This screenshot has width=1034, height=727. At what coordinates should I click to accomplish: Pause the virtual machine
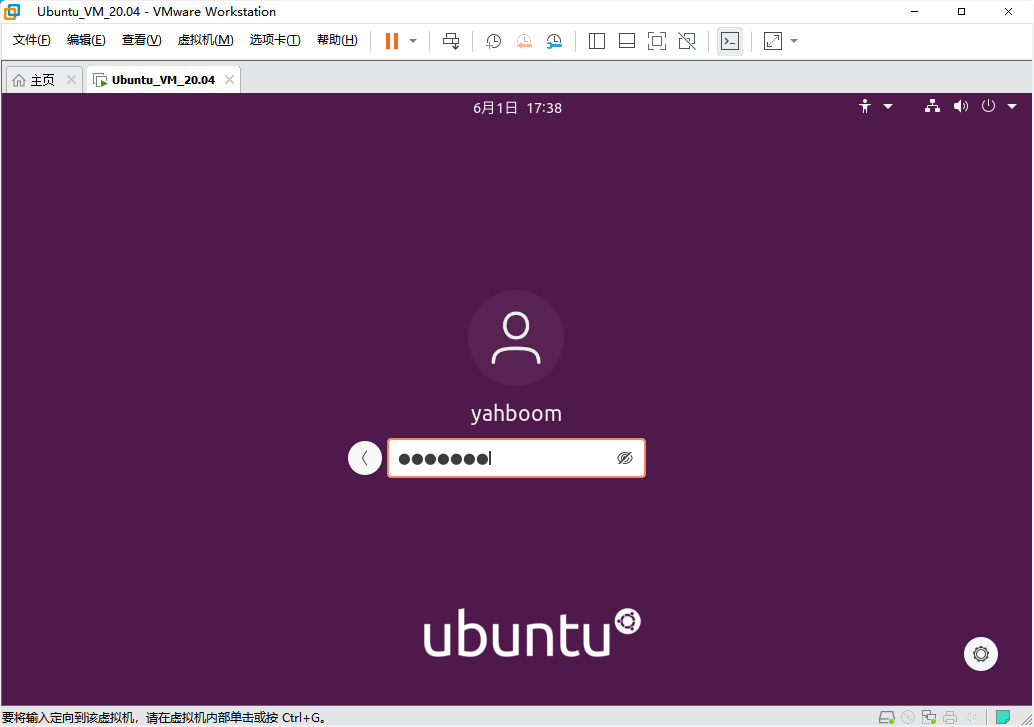(x=392, y=41)
